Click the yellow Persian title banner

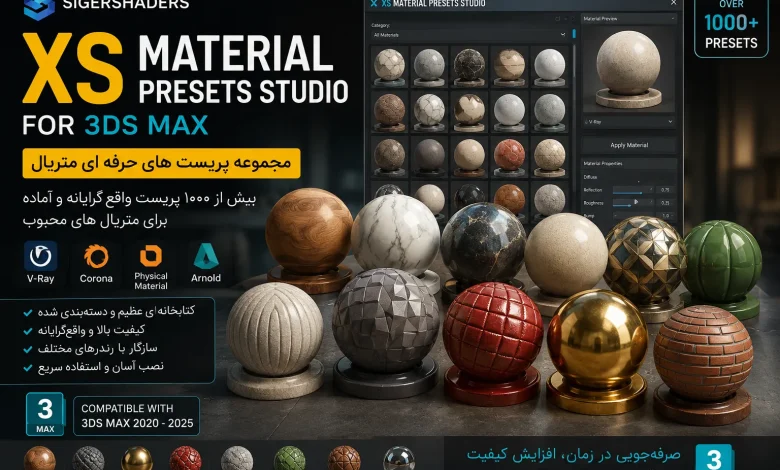[161, 163]
